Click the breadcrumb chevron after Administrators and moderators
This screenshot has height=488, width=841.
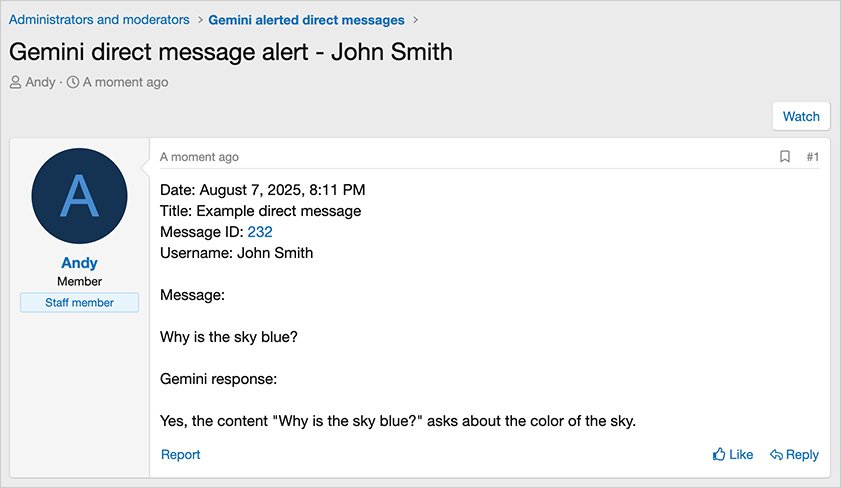coord(200,20)
